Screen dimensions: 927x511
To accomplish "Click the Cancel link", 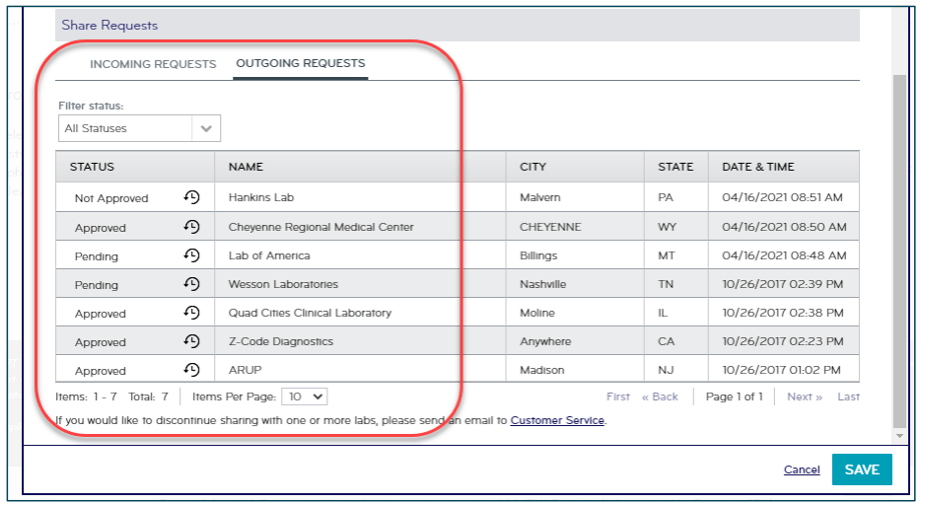I will (801, 470).
